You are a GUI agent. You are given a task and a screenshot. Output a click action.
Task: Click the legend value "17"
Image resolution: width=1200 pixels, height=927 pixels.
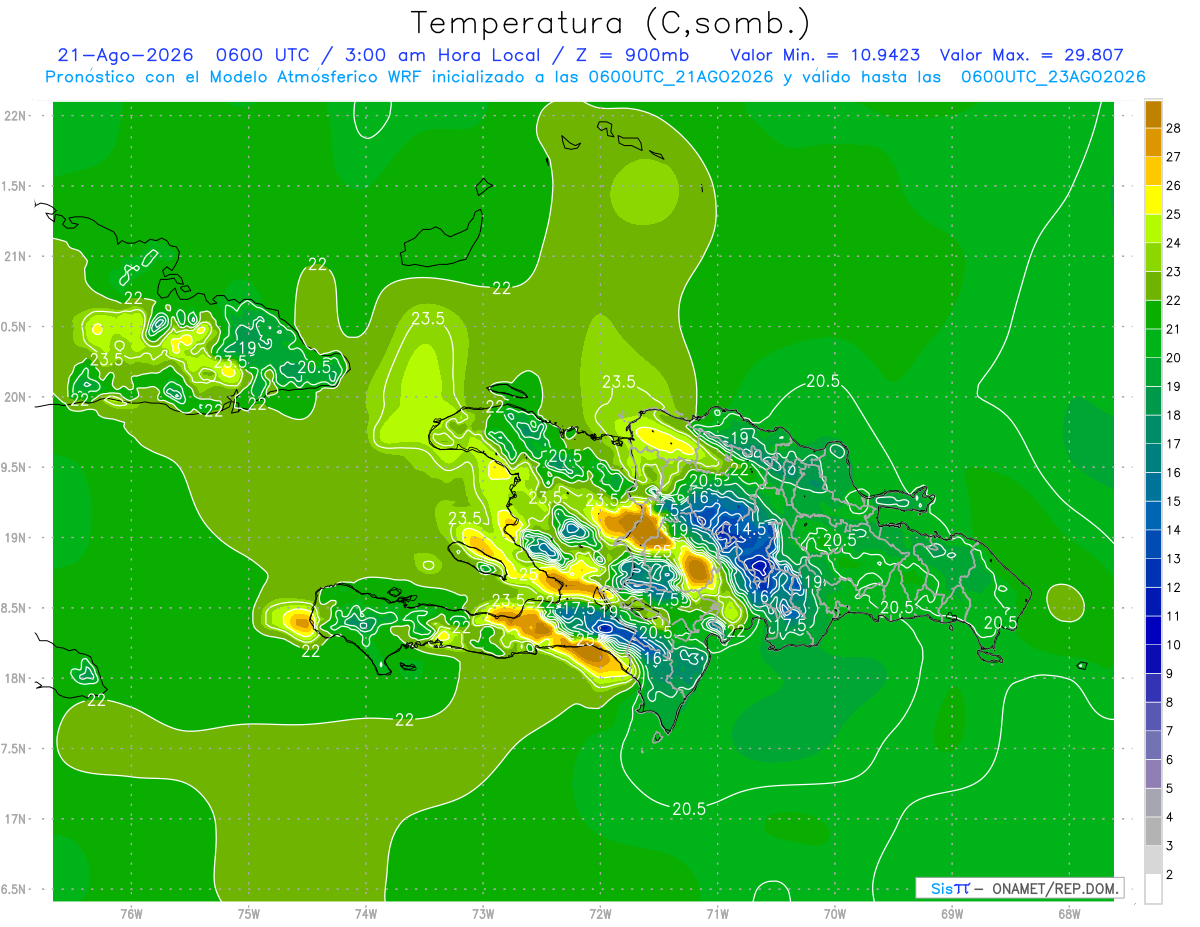pyautogui.click(x=1174, y=444)
